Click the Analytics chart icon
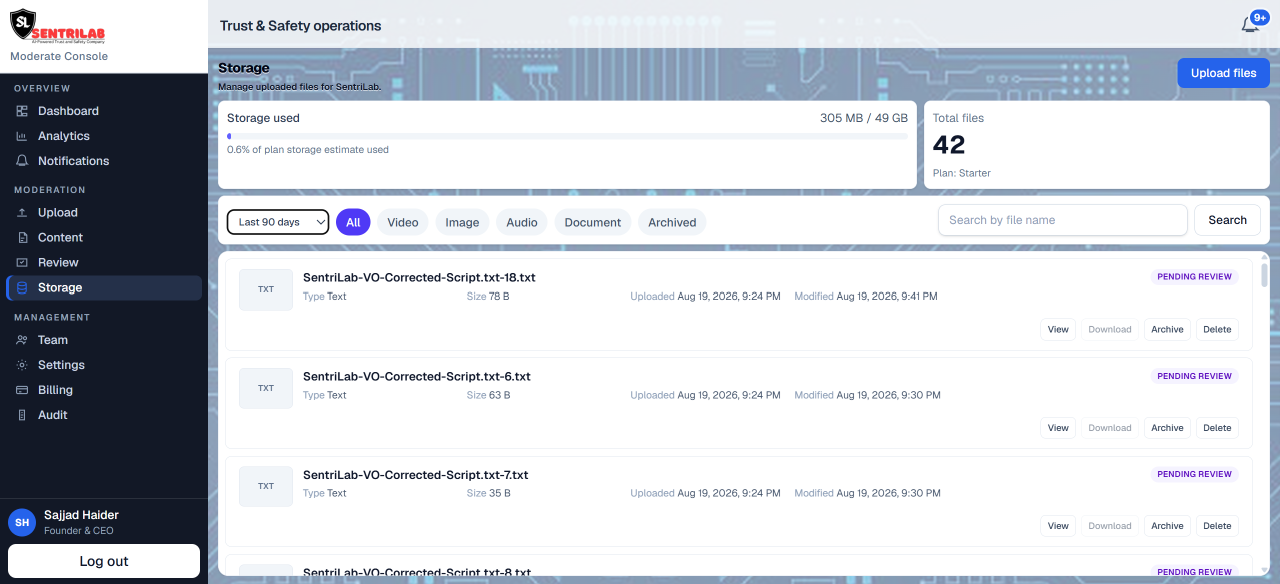 click(22, 136)
